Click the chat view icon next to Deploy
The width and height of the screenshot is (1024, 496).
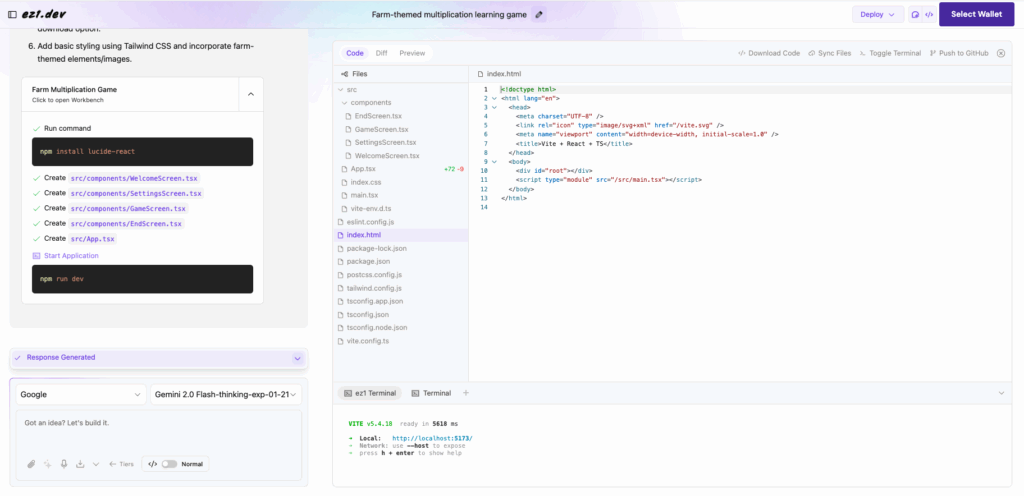[915, 15]
